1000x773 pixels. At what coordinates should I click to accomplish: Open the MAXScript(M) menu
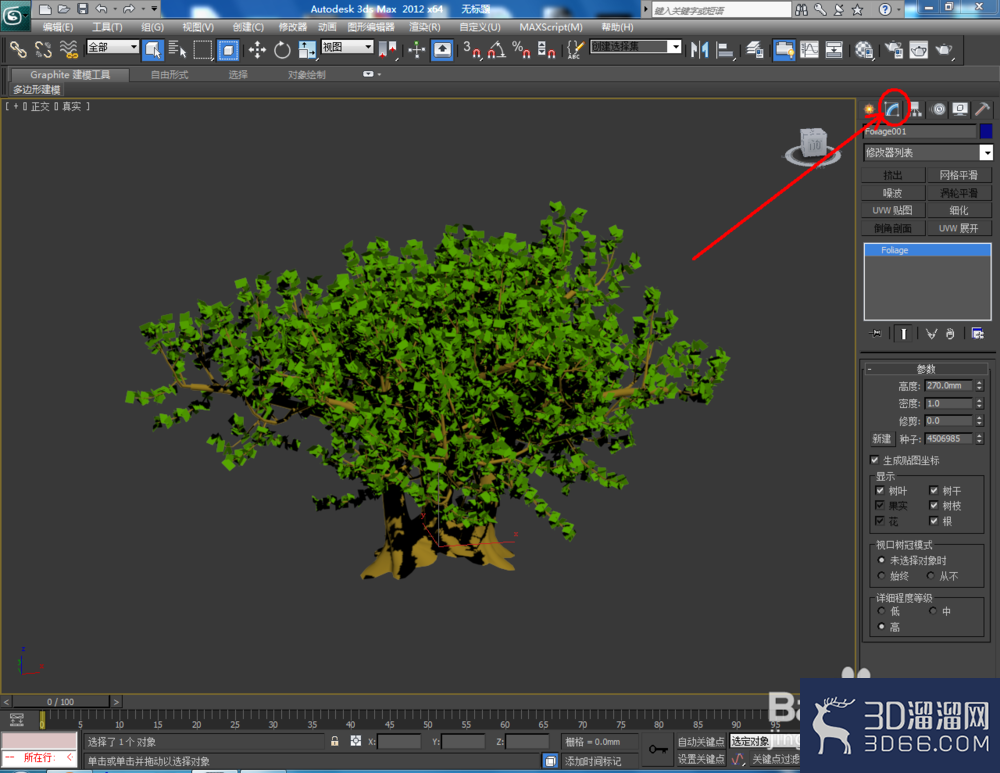coord(550,27)
